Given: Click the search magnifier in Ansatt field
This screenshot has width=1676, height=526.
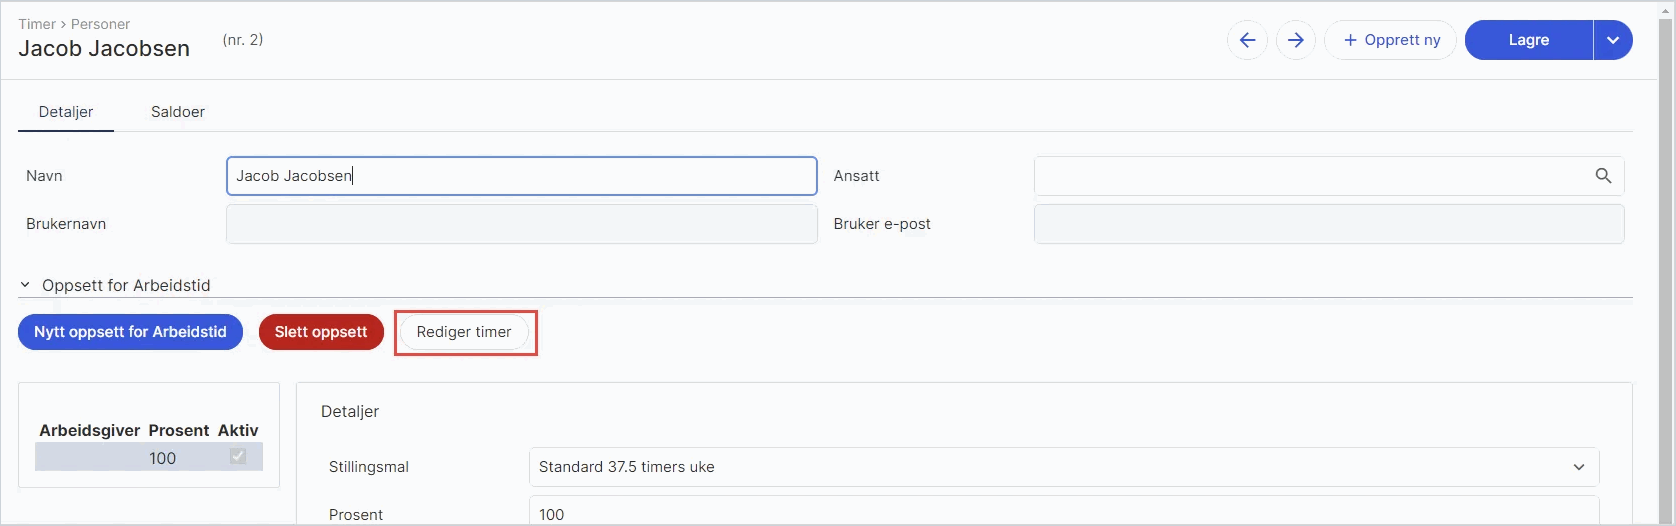Looking at the screenshot, I should [x=1603, y=176].
